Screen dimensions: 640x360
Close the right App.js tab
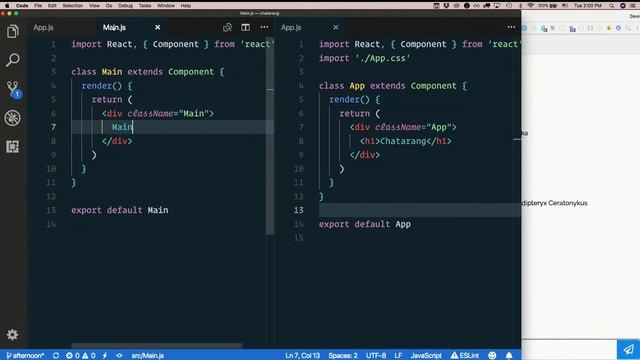click(336, 27)
